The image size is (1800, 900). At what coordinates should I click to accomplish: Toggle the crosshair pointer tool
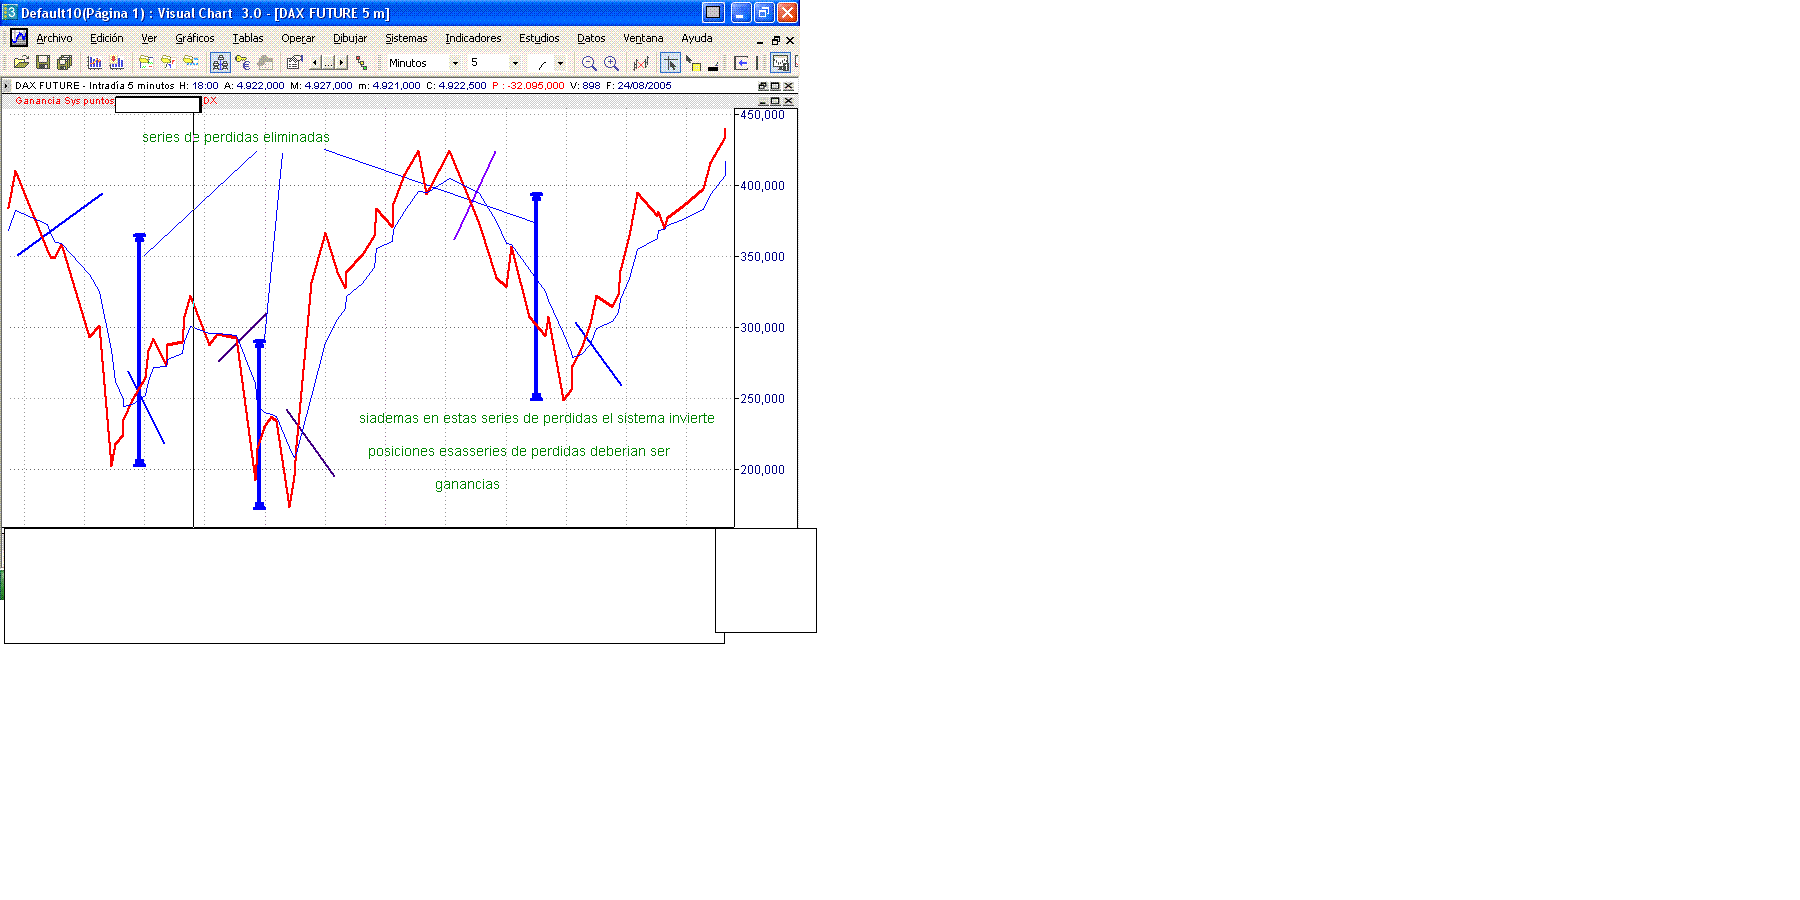(670, 62)
